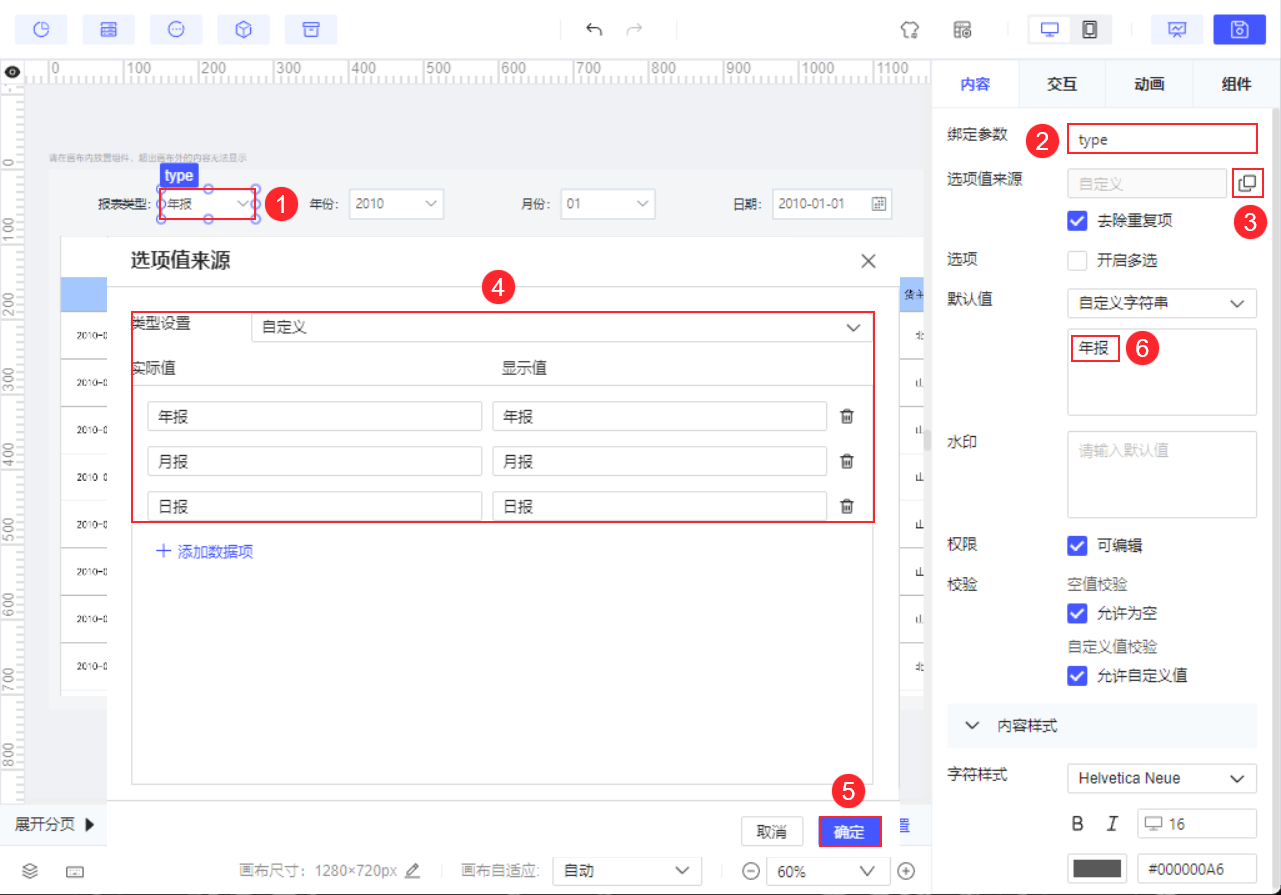Click the table settings icon in top toolbar
The width and height of the screenshot is (1281, 895).
click(962, 30)
